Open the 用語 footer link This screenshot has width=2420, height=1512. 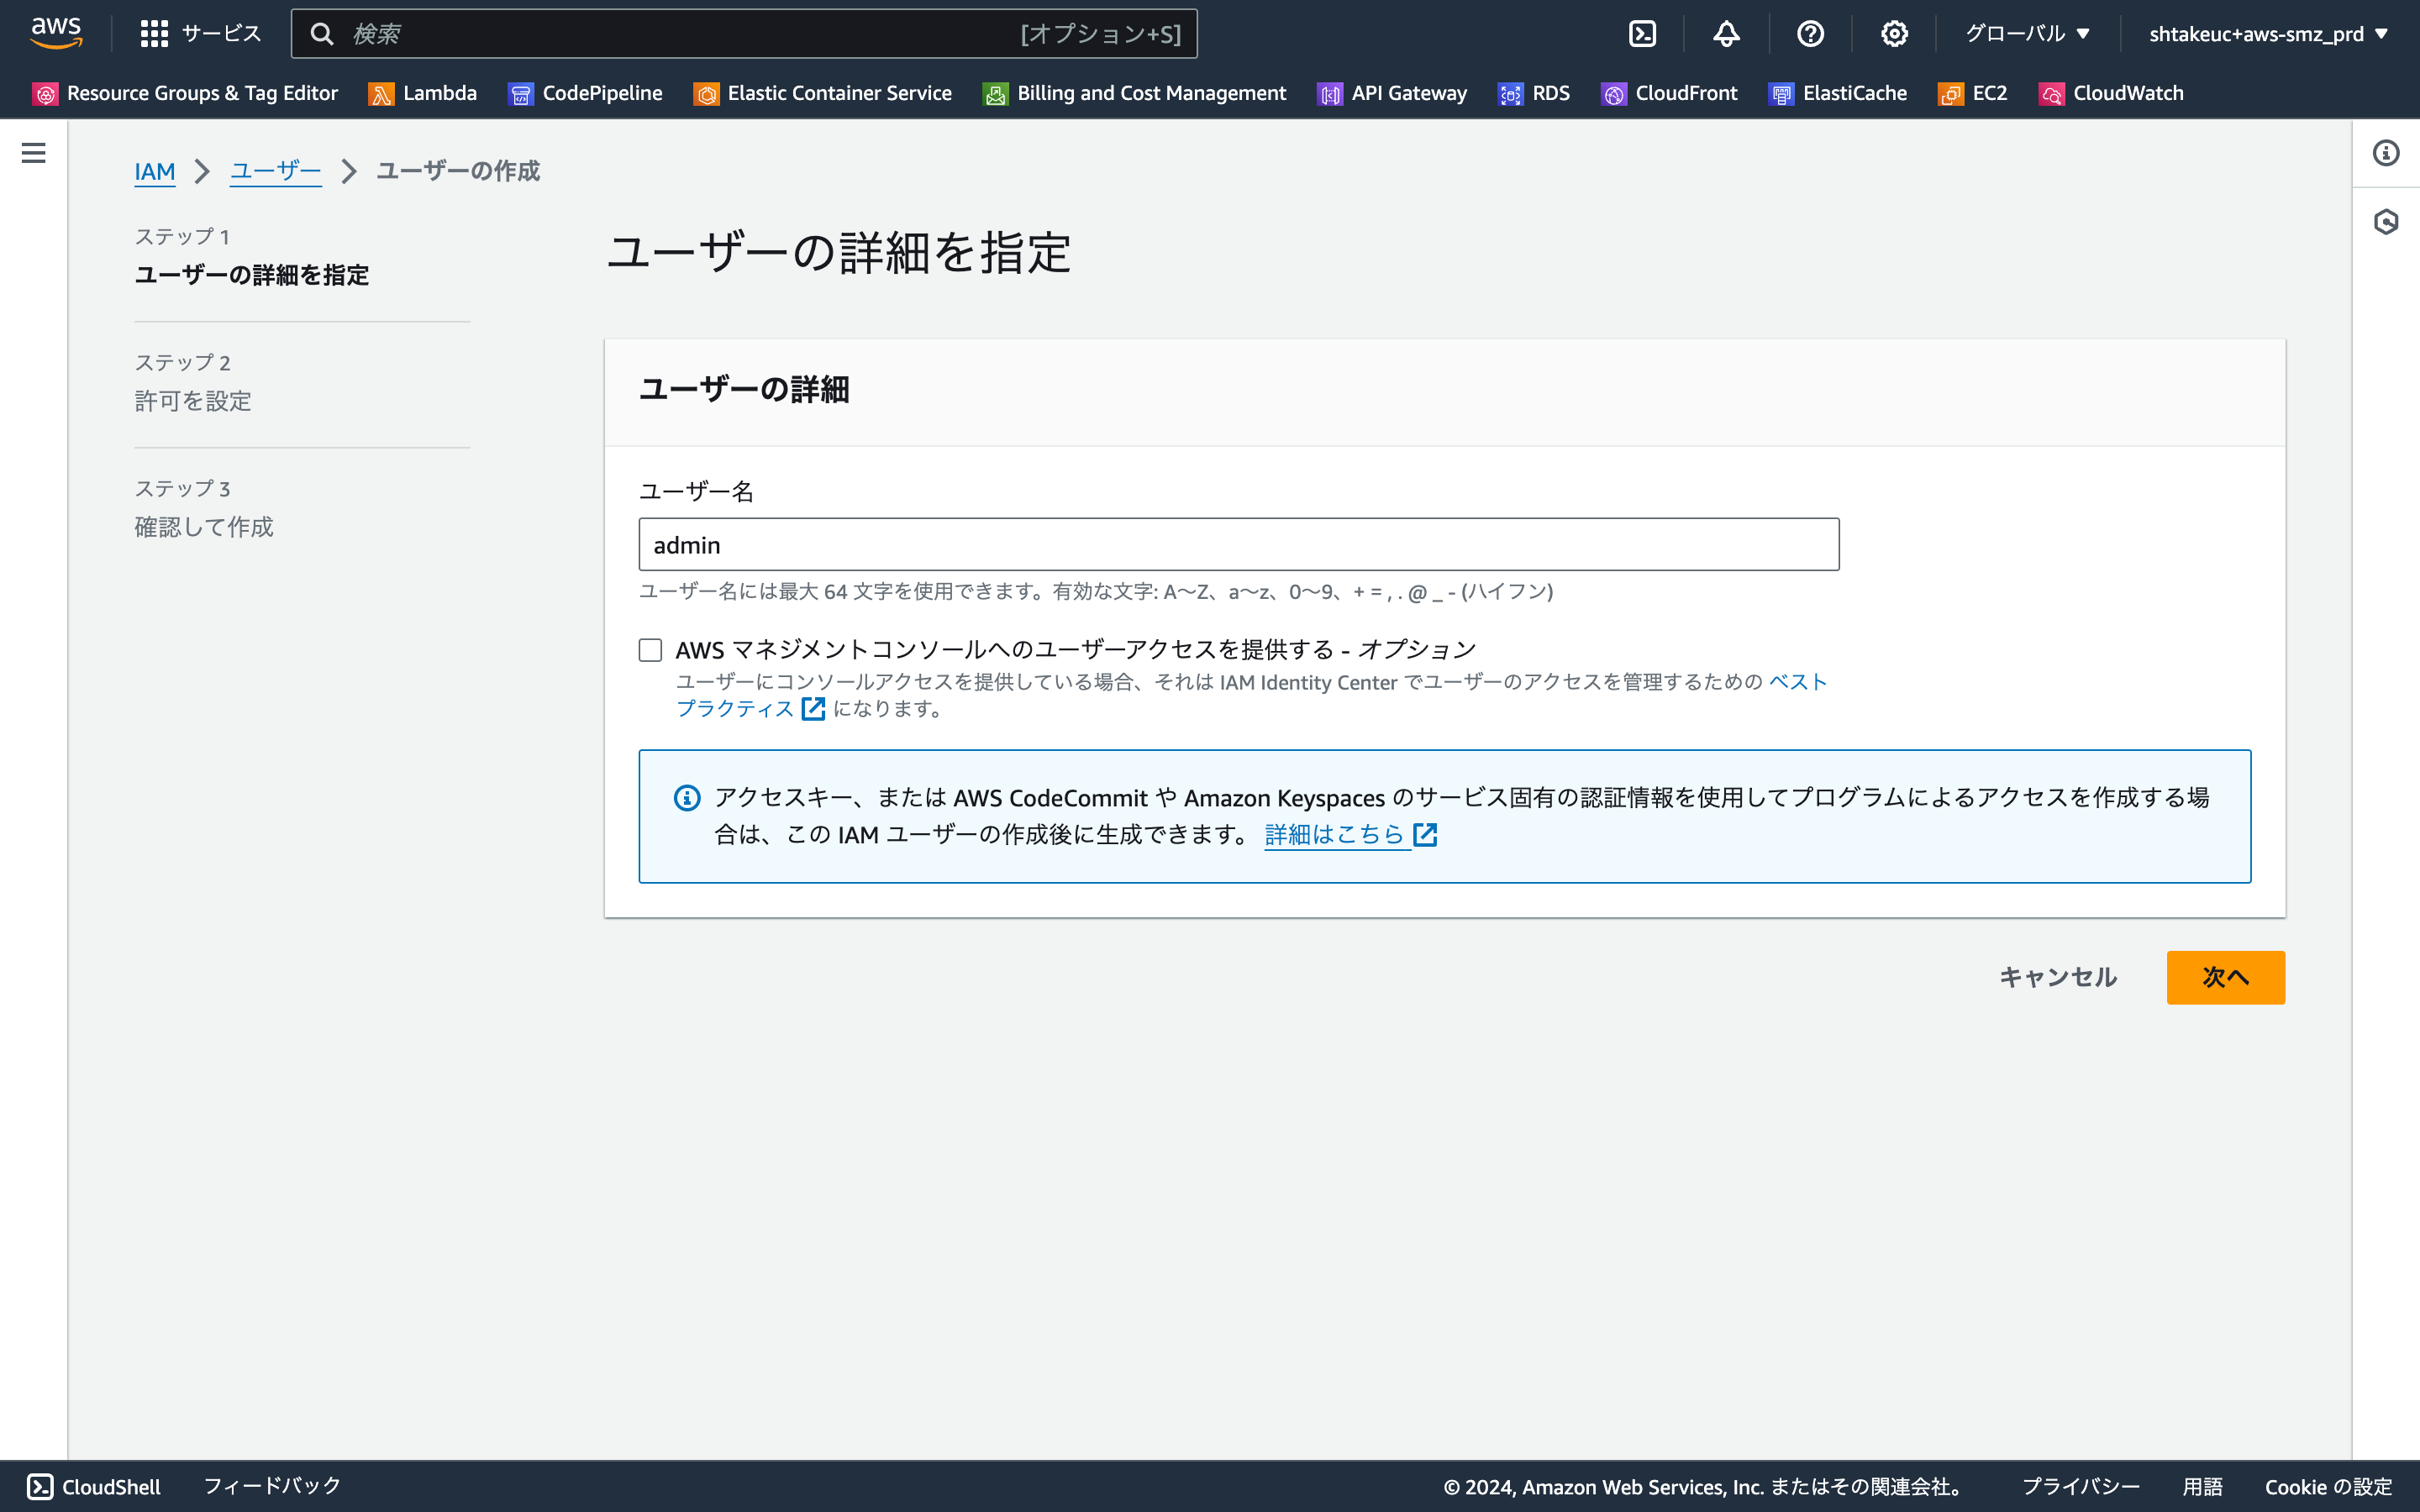(2203, 1487)
